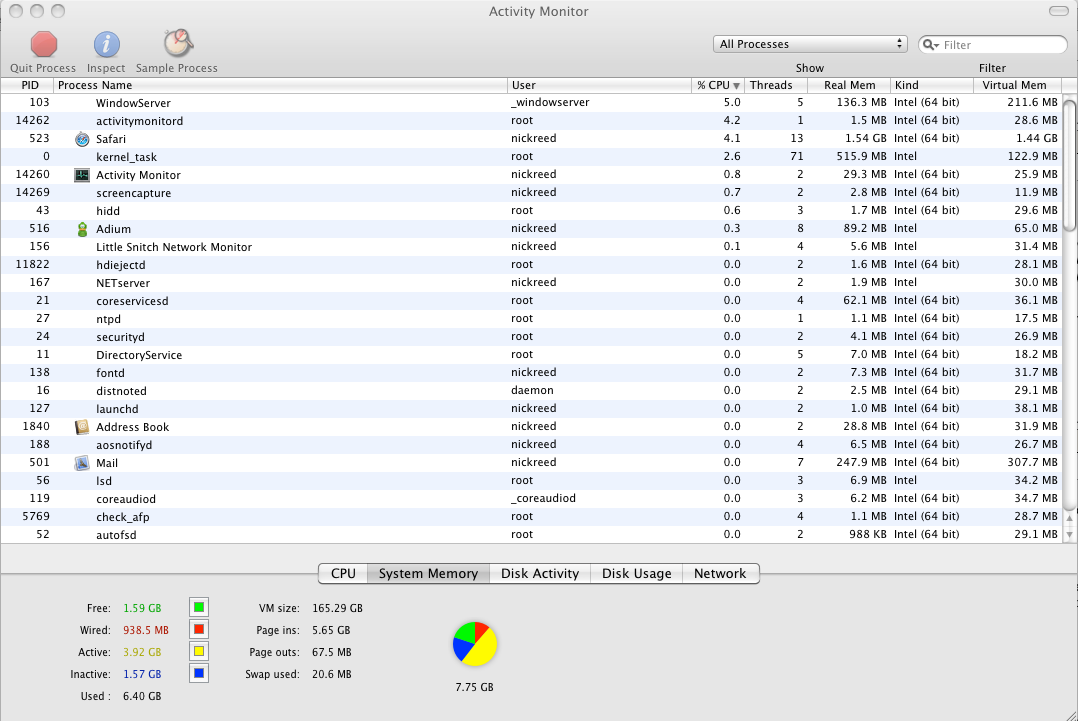The image size is (1078, 721).
Task: Sort by PID column header
Action: tap(28, 85)
